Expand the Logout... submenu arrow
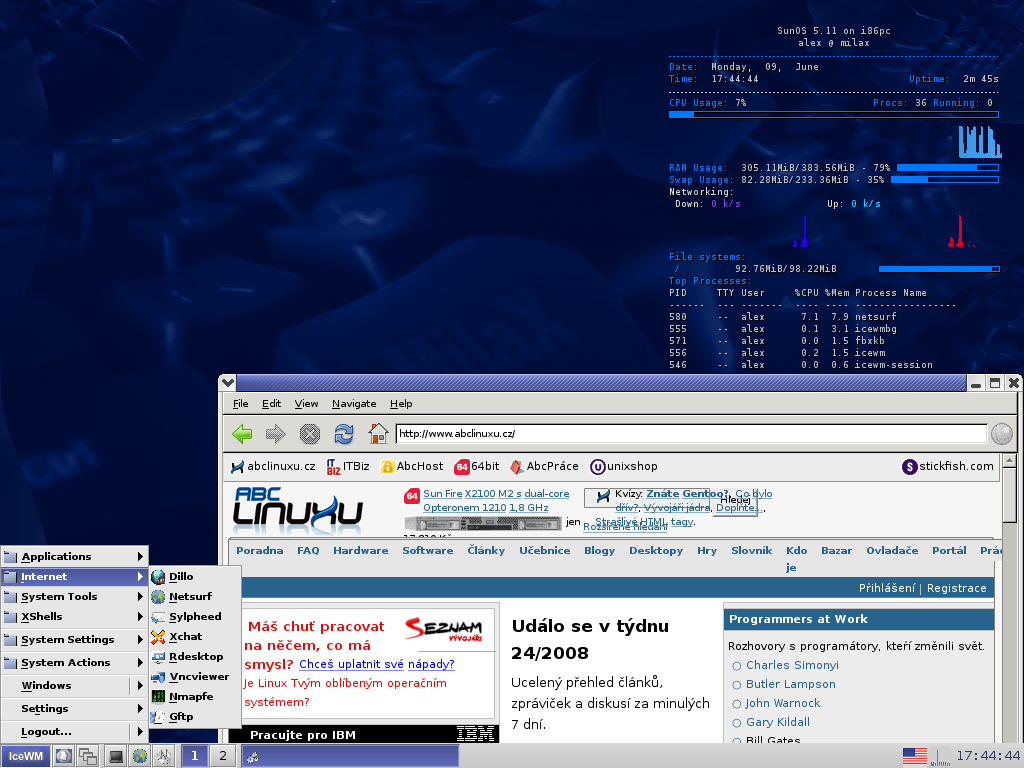Image resolution: width=1024 pixels, height=768 pixels. pyautogui.click(x=140, y=731)
